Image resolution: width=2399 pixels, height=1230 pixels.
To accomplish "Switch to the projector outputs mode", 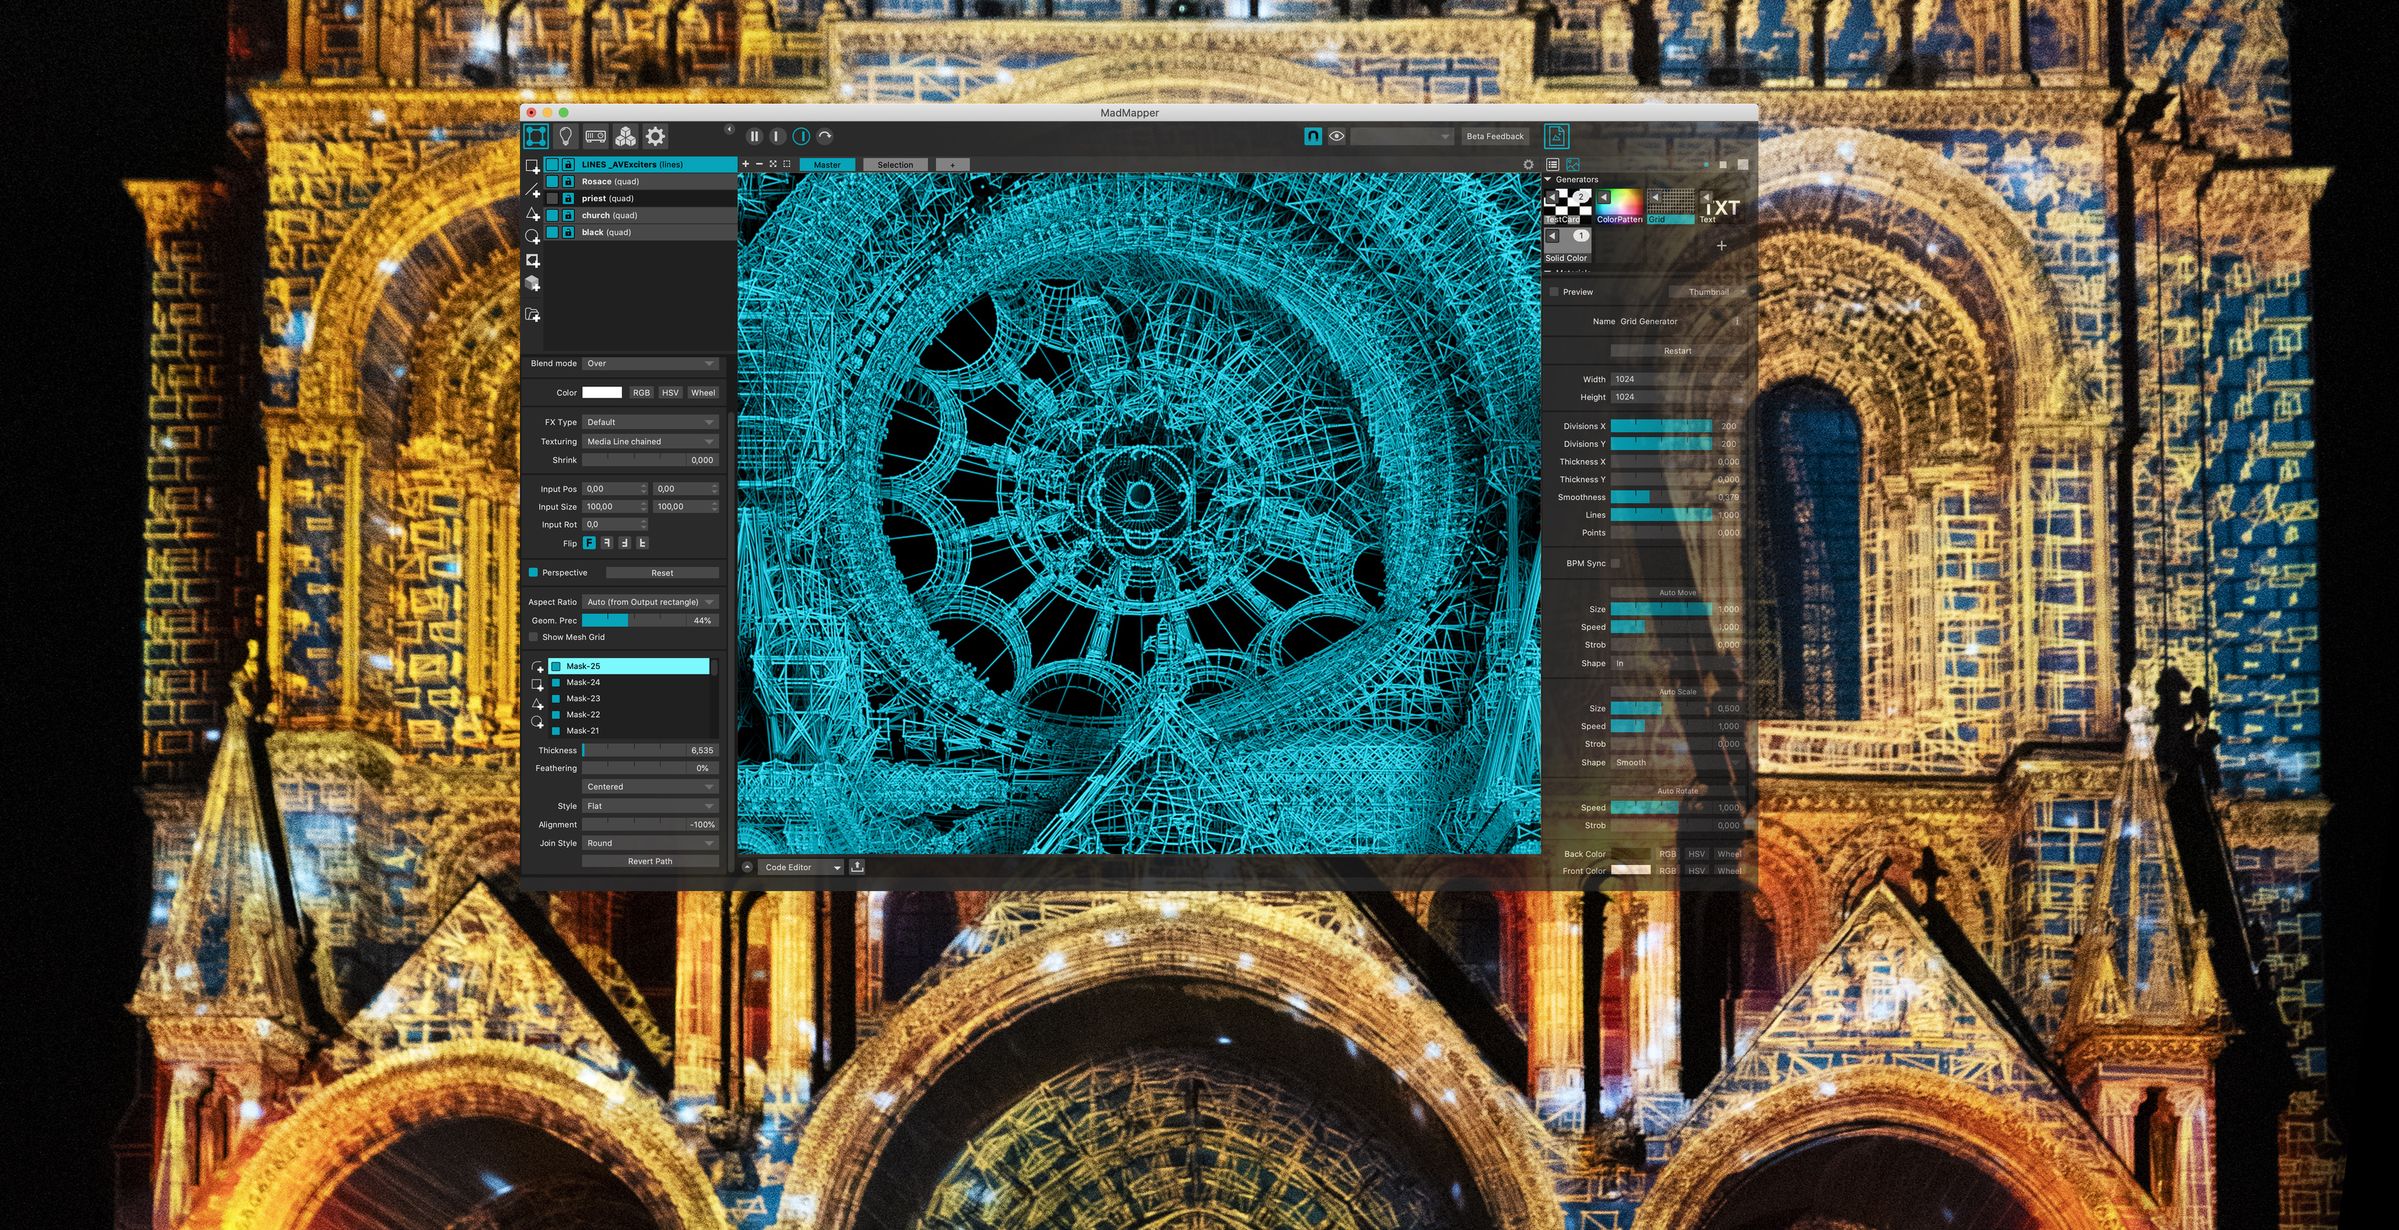I will (596, 137).
